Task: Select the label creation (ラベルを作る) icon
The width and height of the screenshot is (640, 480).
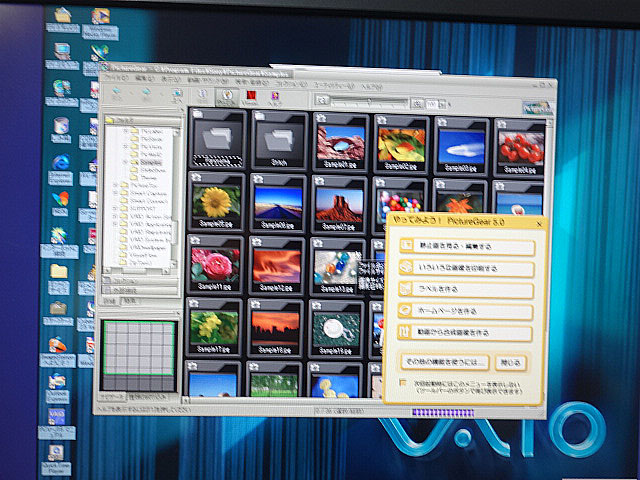Action: (x=405, y=289)
